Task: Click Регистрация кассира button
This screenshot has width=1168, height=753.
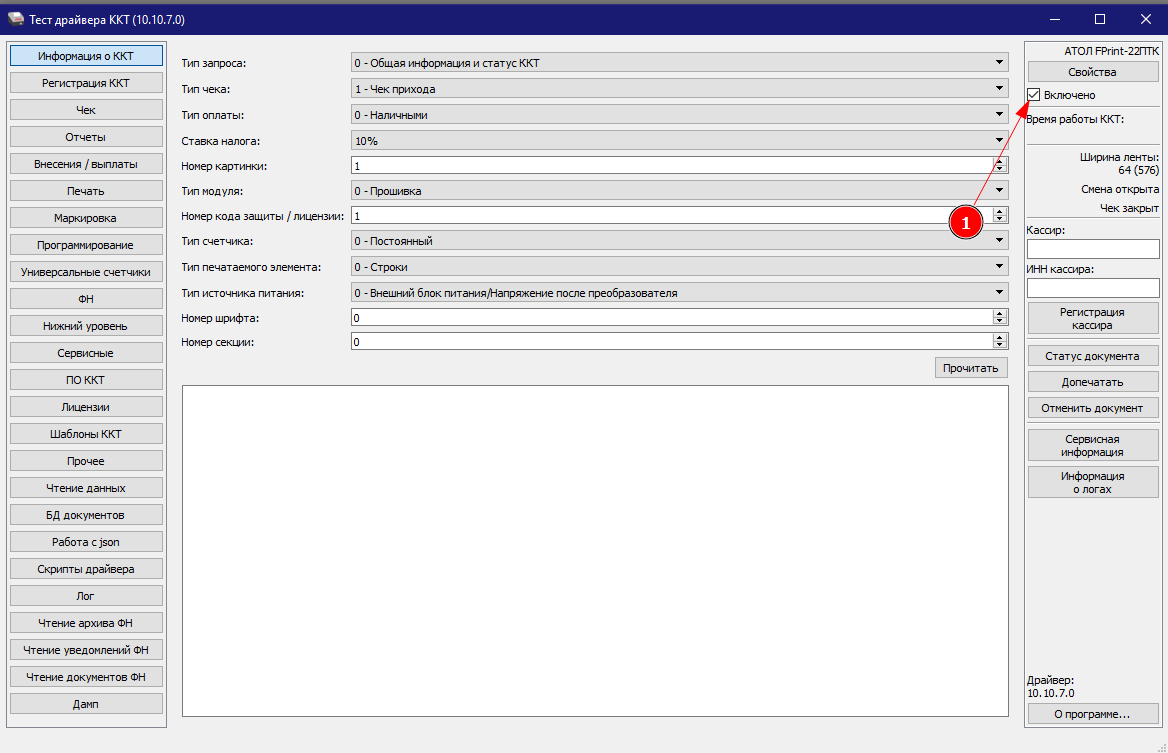Action: pos(1093,318)
